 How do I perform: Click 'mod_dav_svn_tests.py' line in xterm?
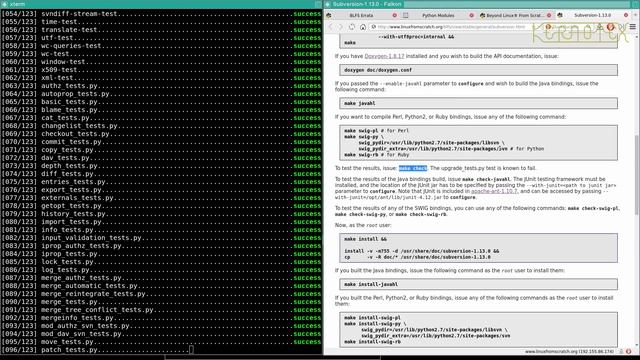(x=161, y=334)
